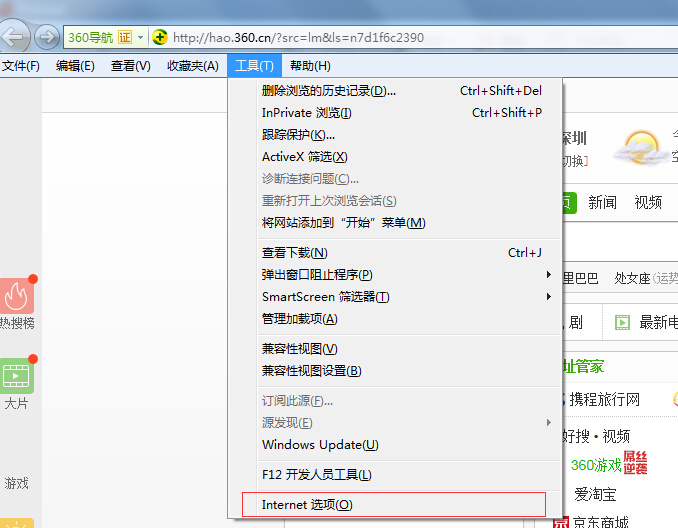Open Internet 选项(O)

click(x=394, y=504)
